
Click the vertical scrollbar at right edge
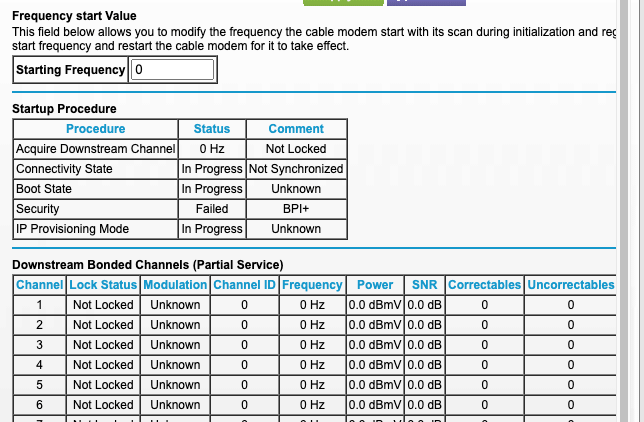624,211
